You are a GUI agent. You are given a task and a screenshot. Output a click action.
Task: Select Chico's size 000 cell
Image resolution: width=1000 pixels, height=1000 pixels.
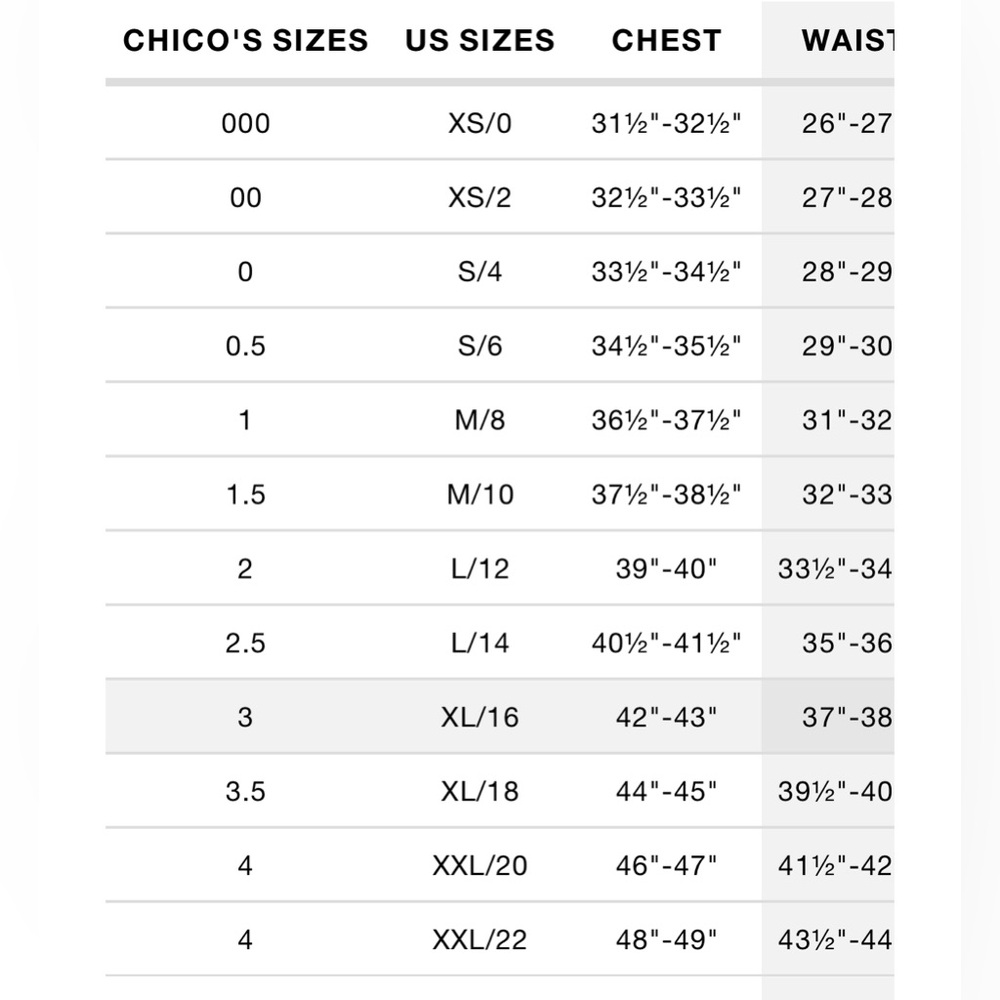246,123
